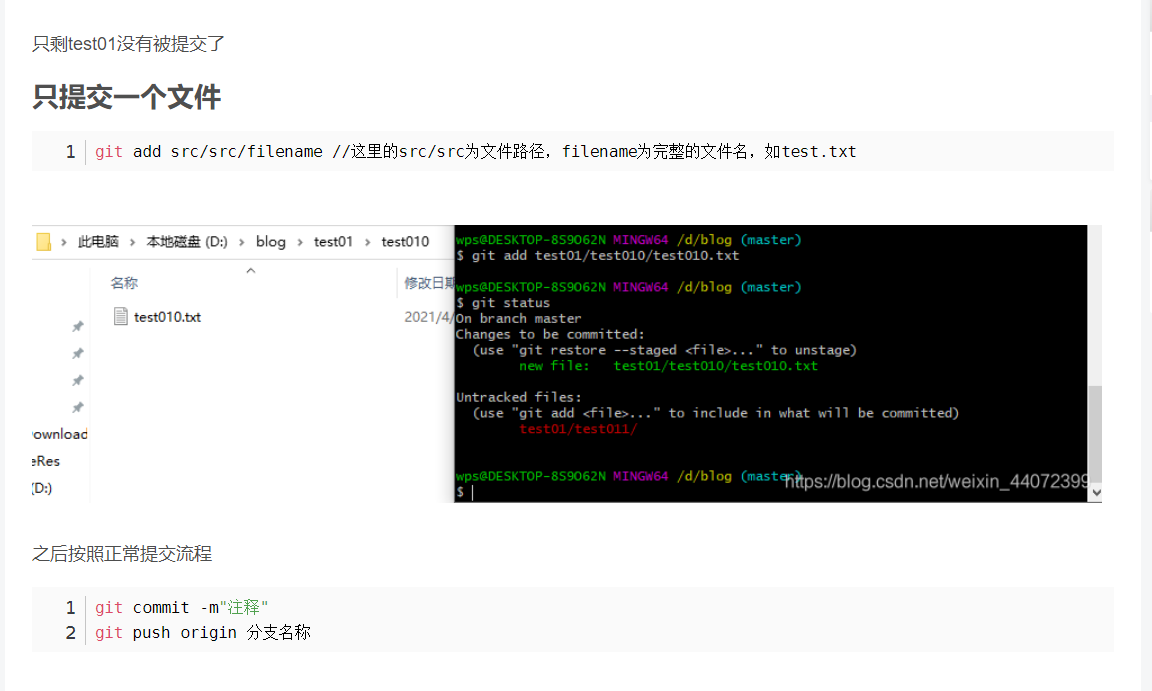Expand chevron after "blog" in breadcrumb
Screen dimensions: 1152x691
coord(300,242)
